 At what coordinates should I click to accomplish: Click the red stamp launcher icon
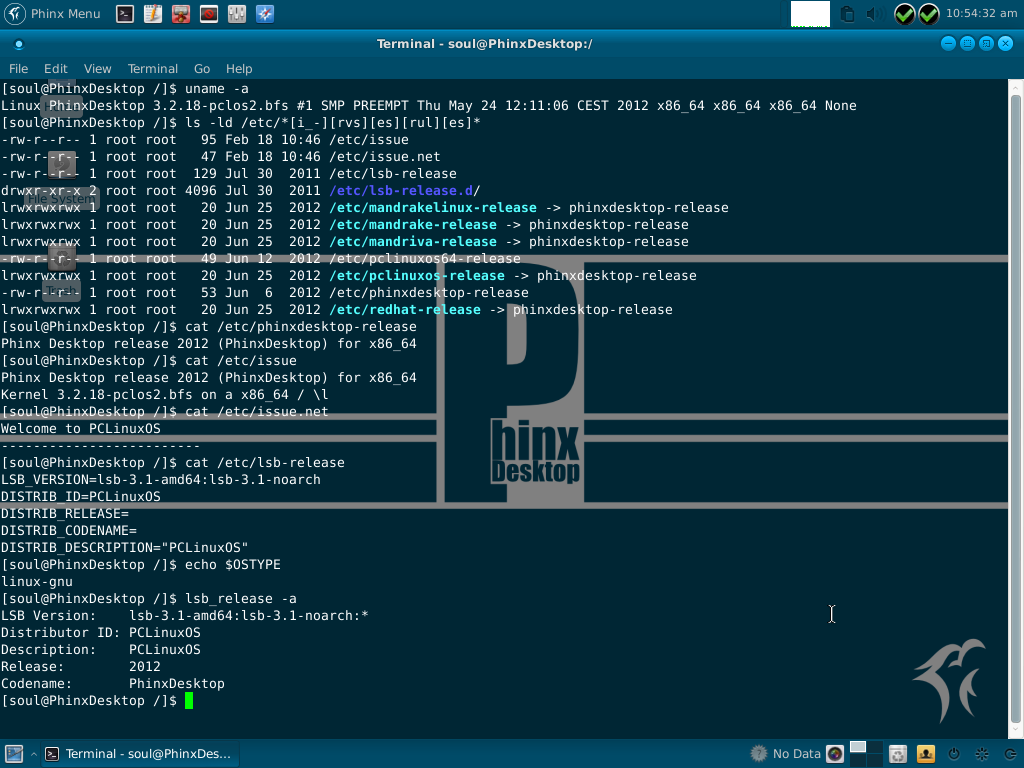click(181, 14)
